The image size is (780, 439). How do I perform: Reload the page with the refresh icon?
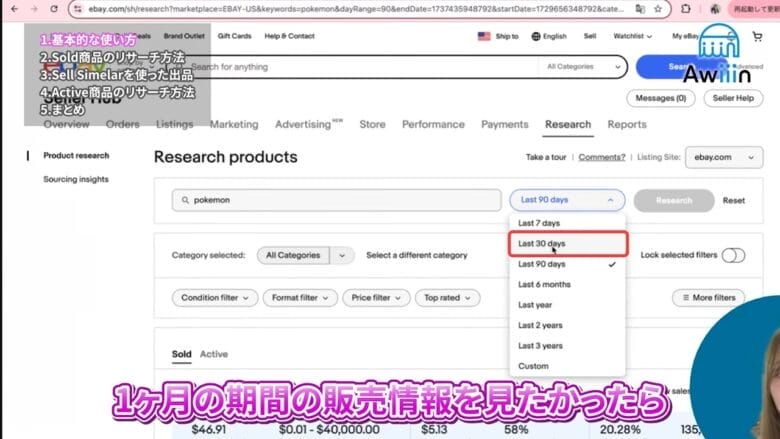coord(54,9)
